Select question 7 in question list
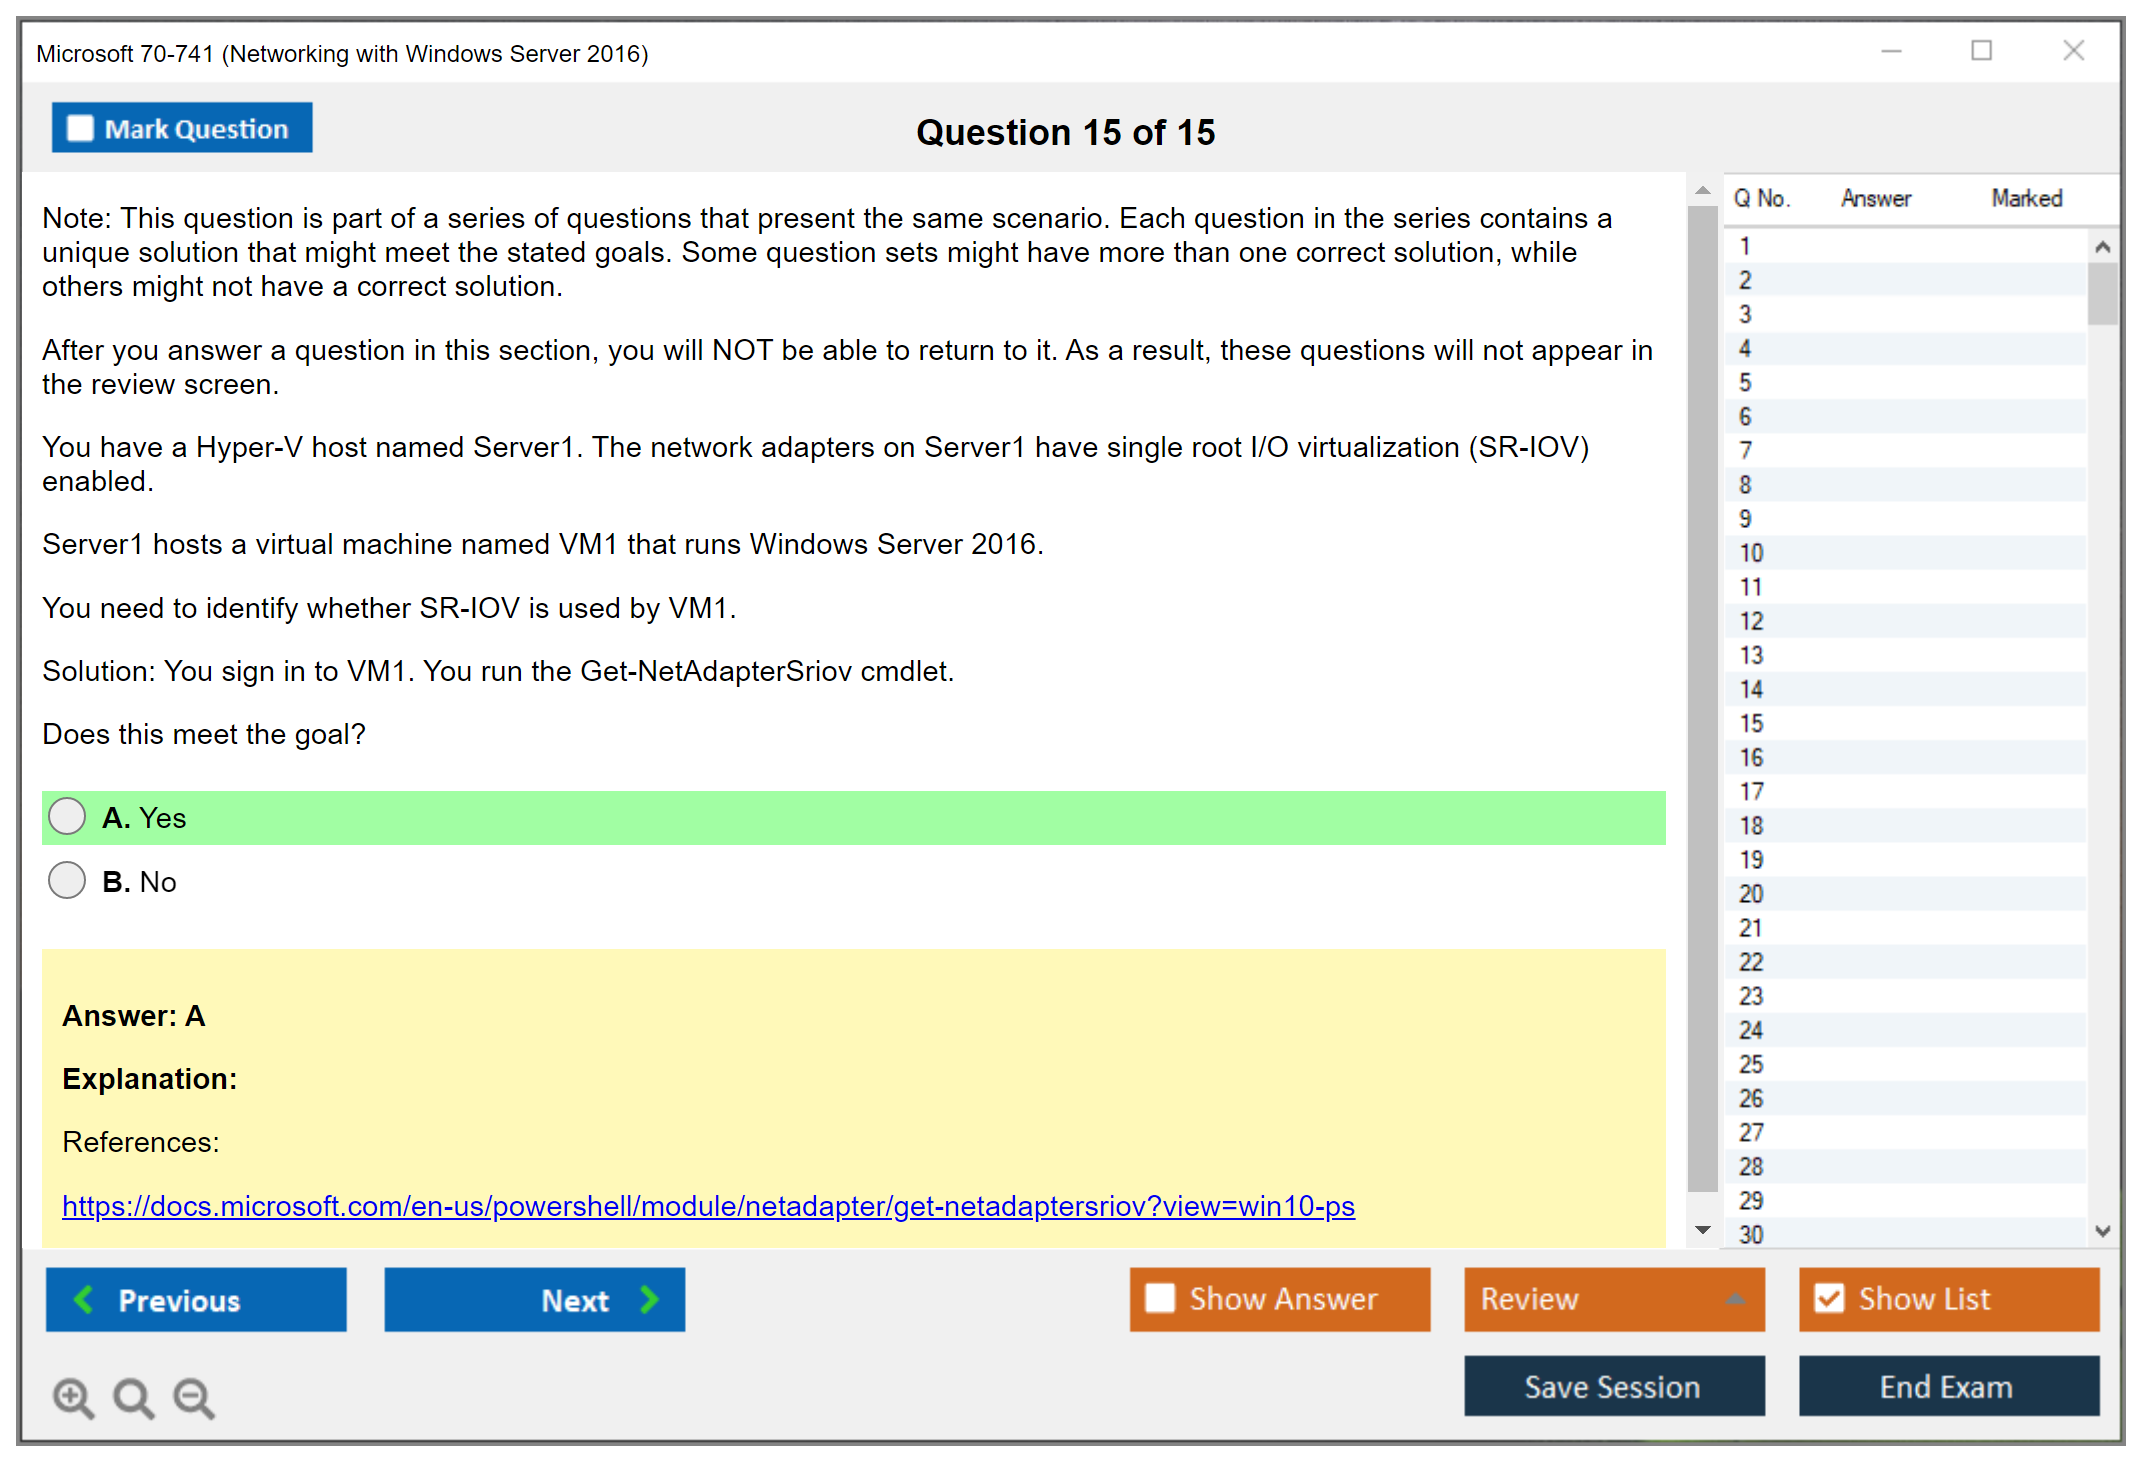The image size is (2150, 1470). click(x=1745, y=450)
